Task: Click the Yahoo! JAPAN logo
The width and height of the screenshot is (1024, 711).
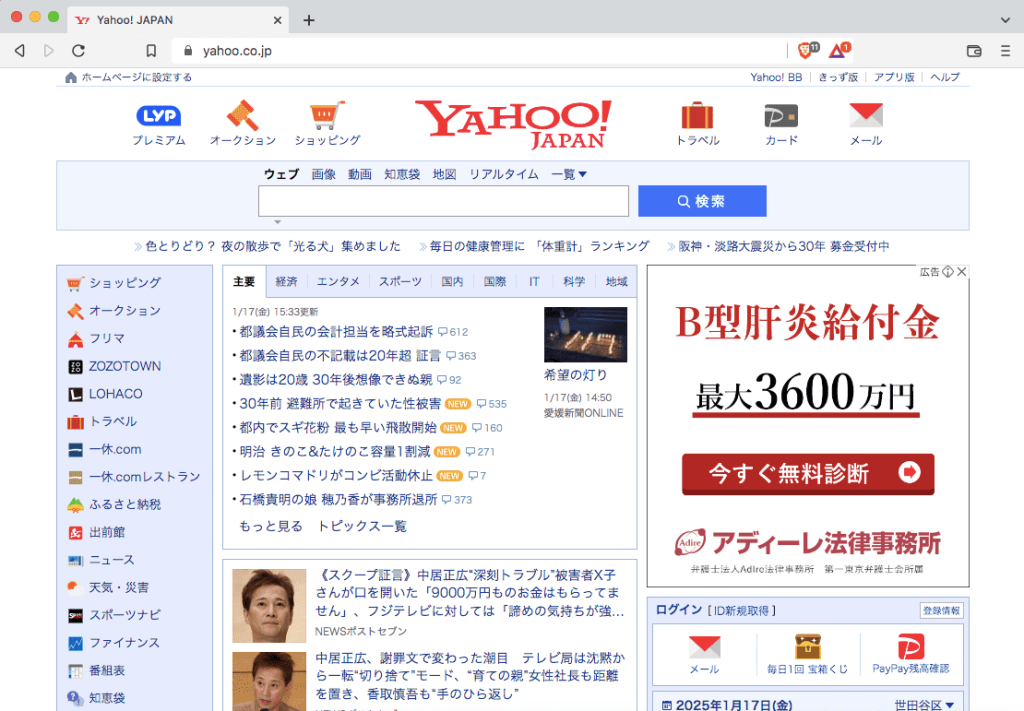Action: [x=513, y=124]
